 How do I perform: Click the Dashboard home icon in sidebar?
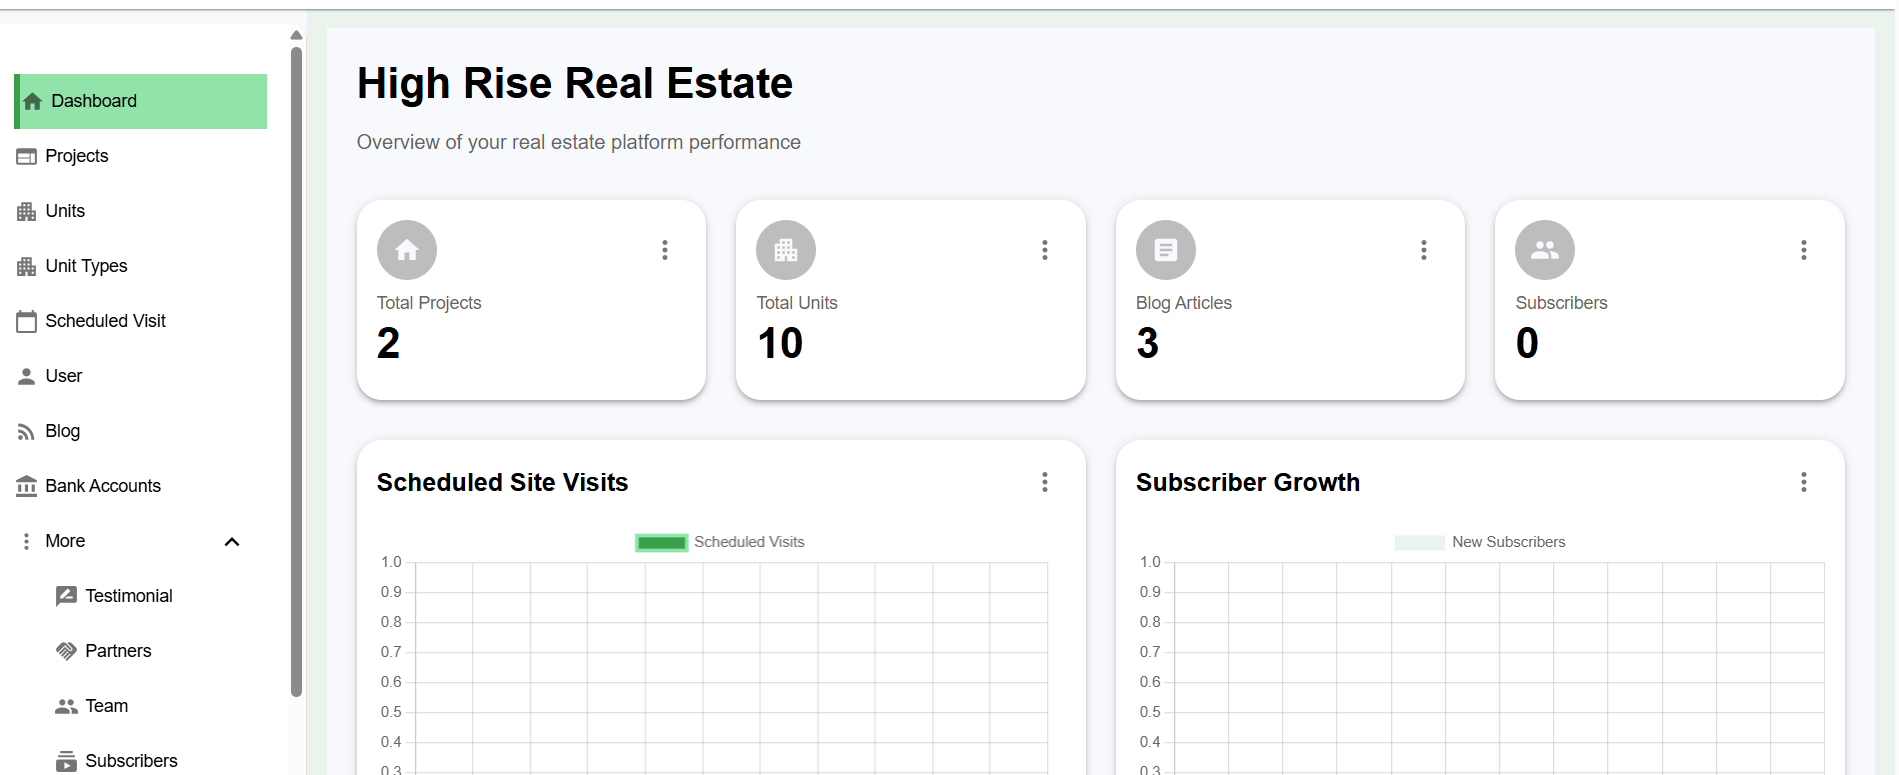[32, 101]
